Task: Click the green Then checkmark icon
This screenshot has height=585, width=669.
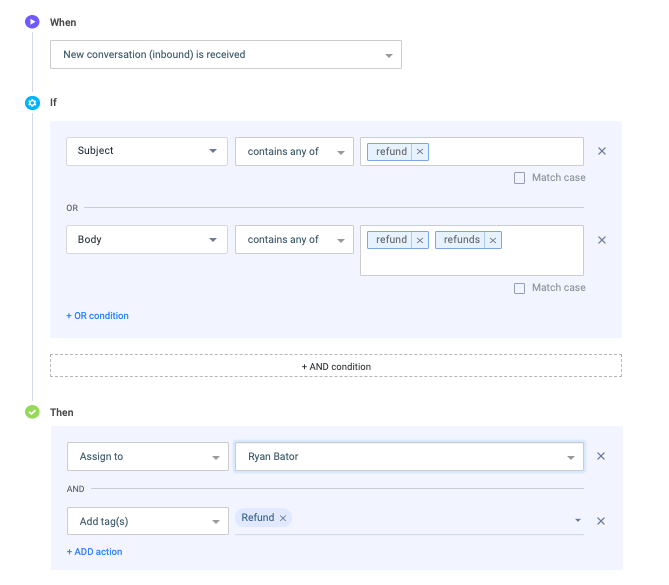Action: 32,412
